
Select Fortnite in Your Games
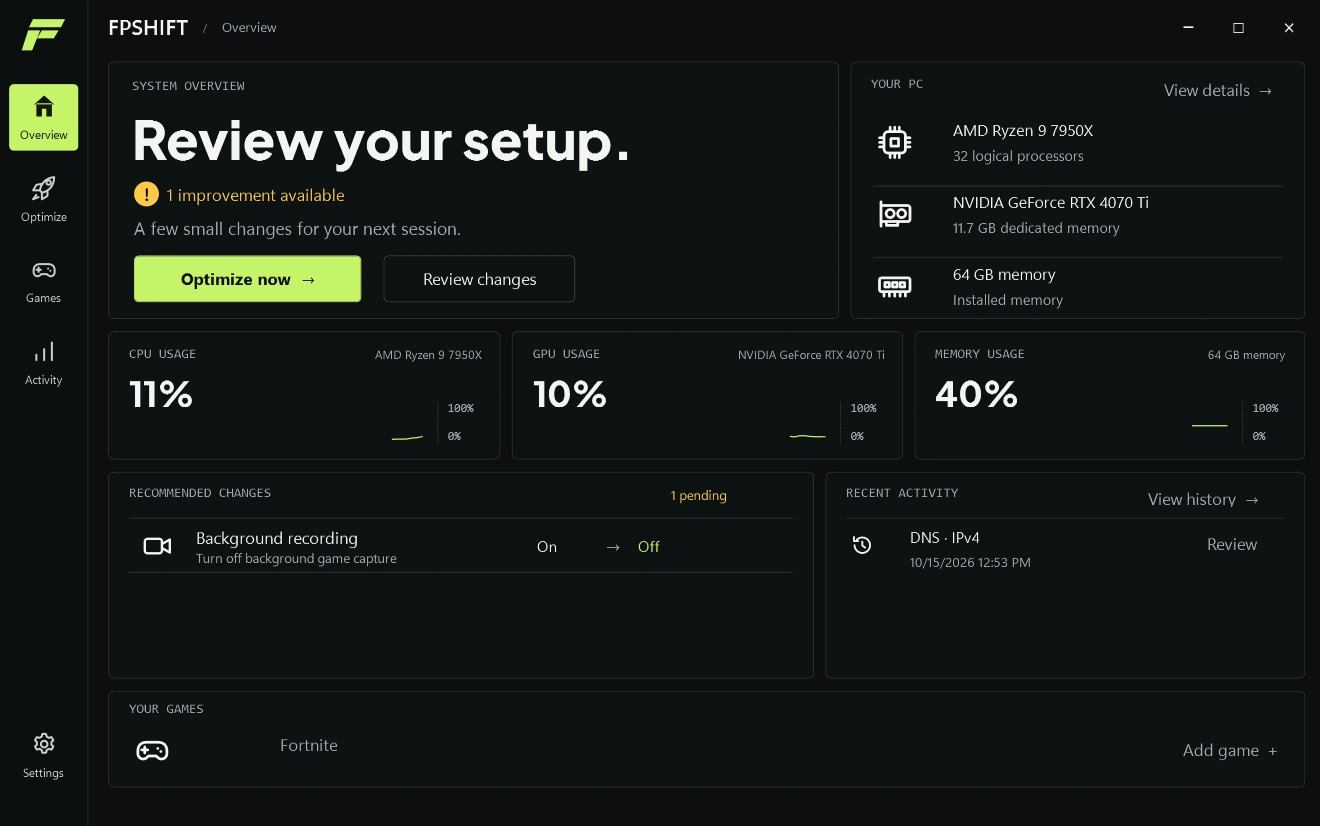(309, 745)
